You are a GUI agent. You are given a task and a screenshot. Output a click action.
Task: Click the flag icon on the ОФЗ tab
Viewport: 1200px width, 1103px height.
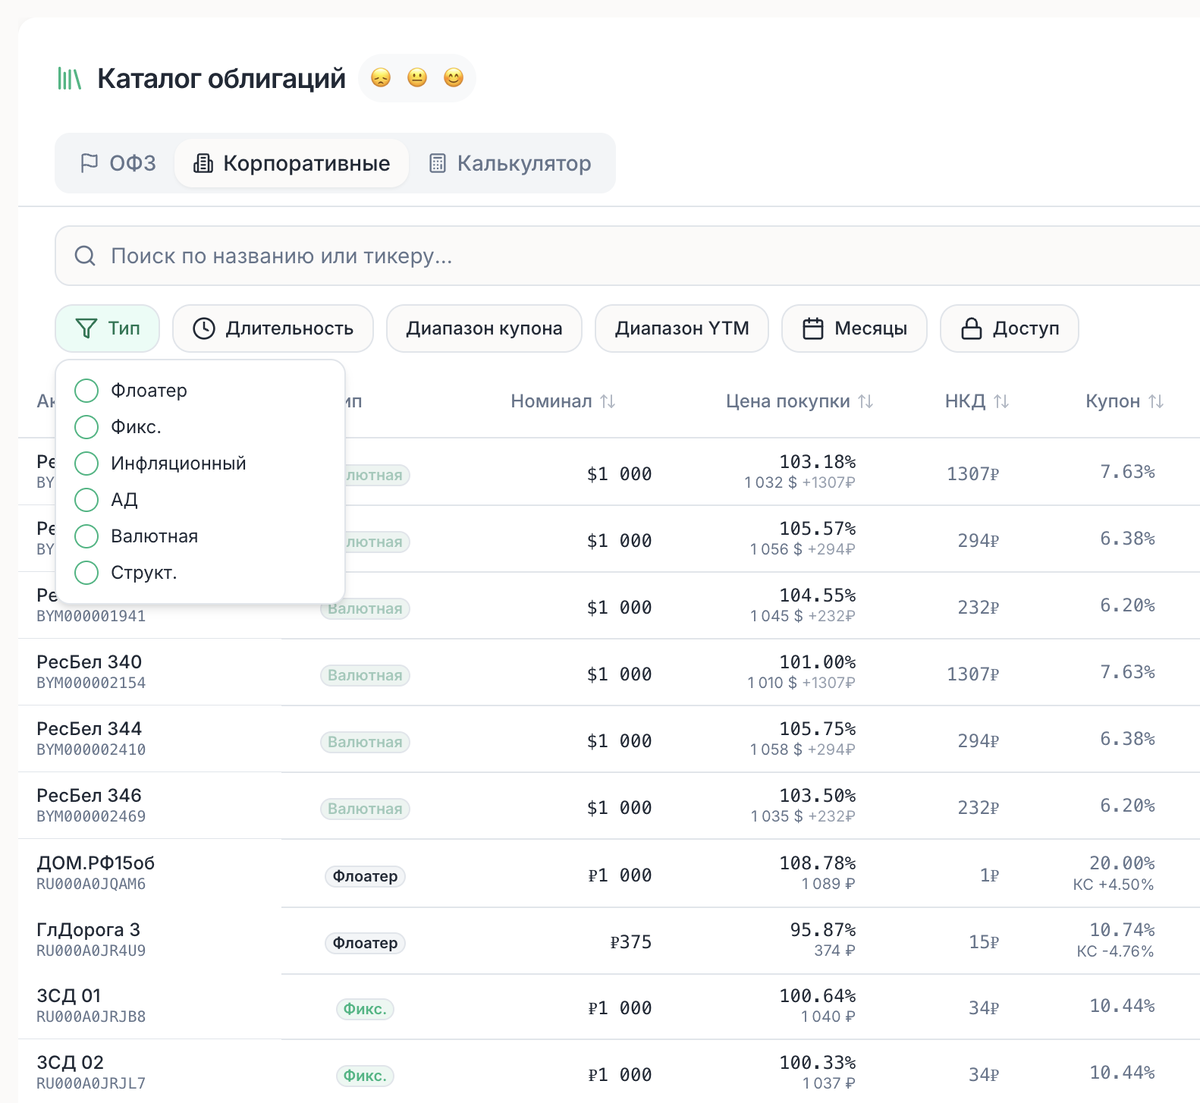(90, 162)
